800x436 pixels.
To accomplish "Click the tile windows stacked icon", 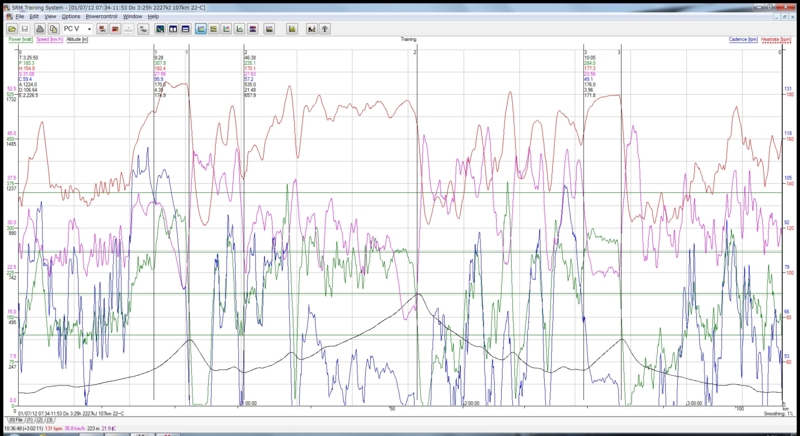I will [x=185, y=29].
